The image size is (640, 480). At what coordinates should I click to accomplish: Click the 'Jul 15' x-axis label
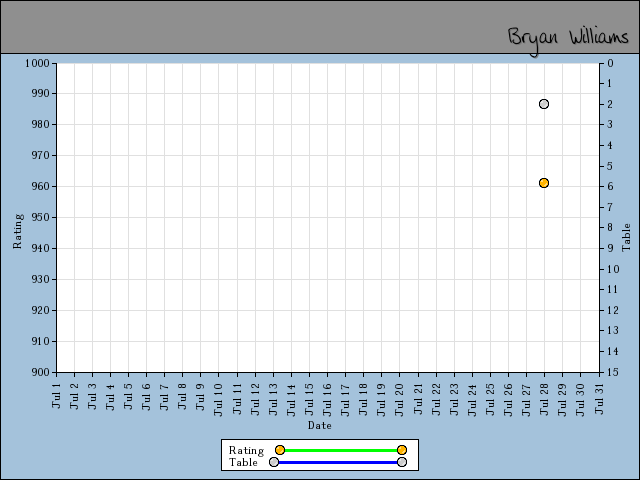click(x=309, y=400)
